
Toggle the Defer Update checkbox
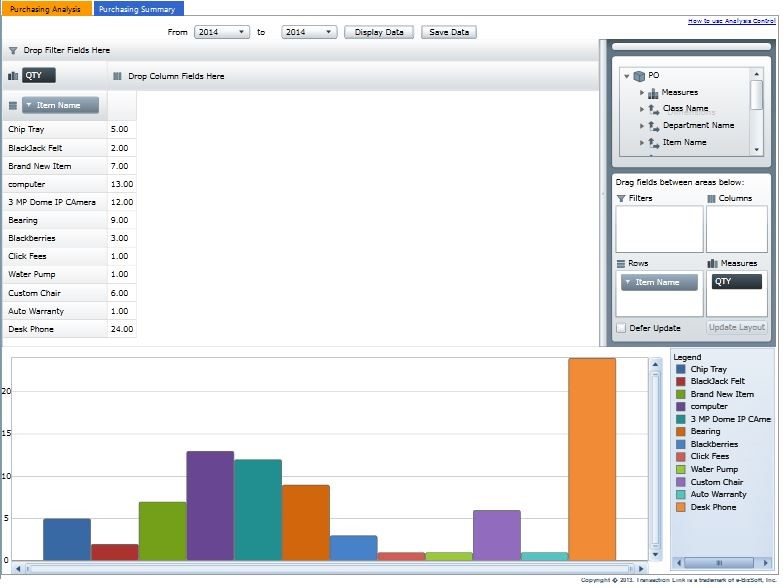(x=621, y=328)
